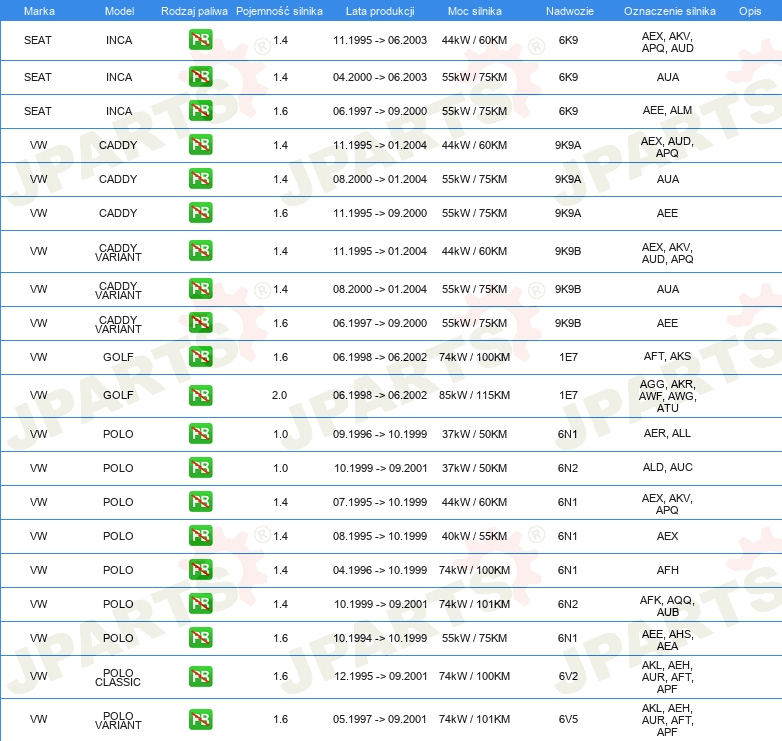This screenshot has width=782, height=741.
Task: Click production years 08.1995 -> 10.1999
Action: point(380,536)
